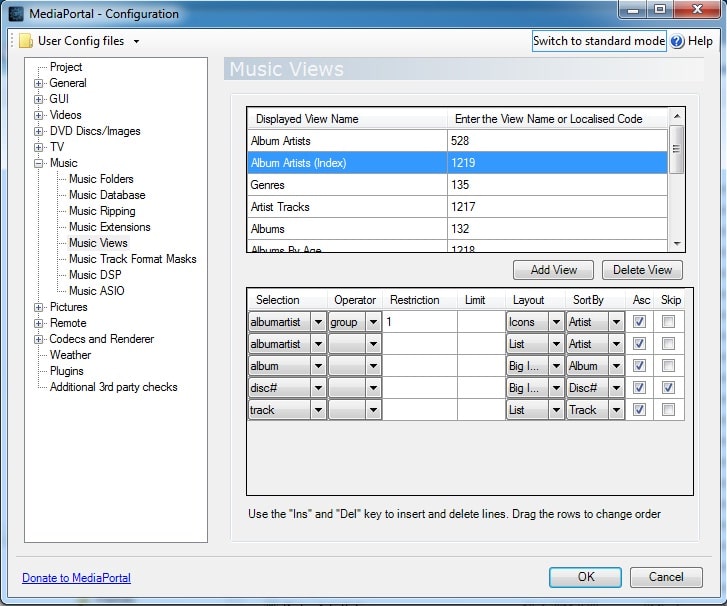Uncheck Skip checkbox in disc# row
The height and width of the screenshot is (606, 727).
[668, 387]
